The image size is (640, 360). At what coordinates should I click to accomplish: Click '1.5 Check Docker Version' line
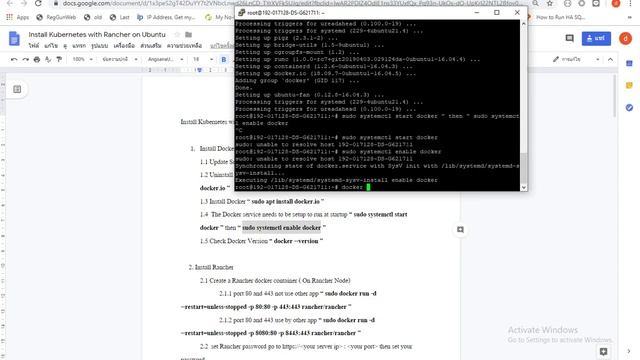261,241
